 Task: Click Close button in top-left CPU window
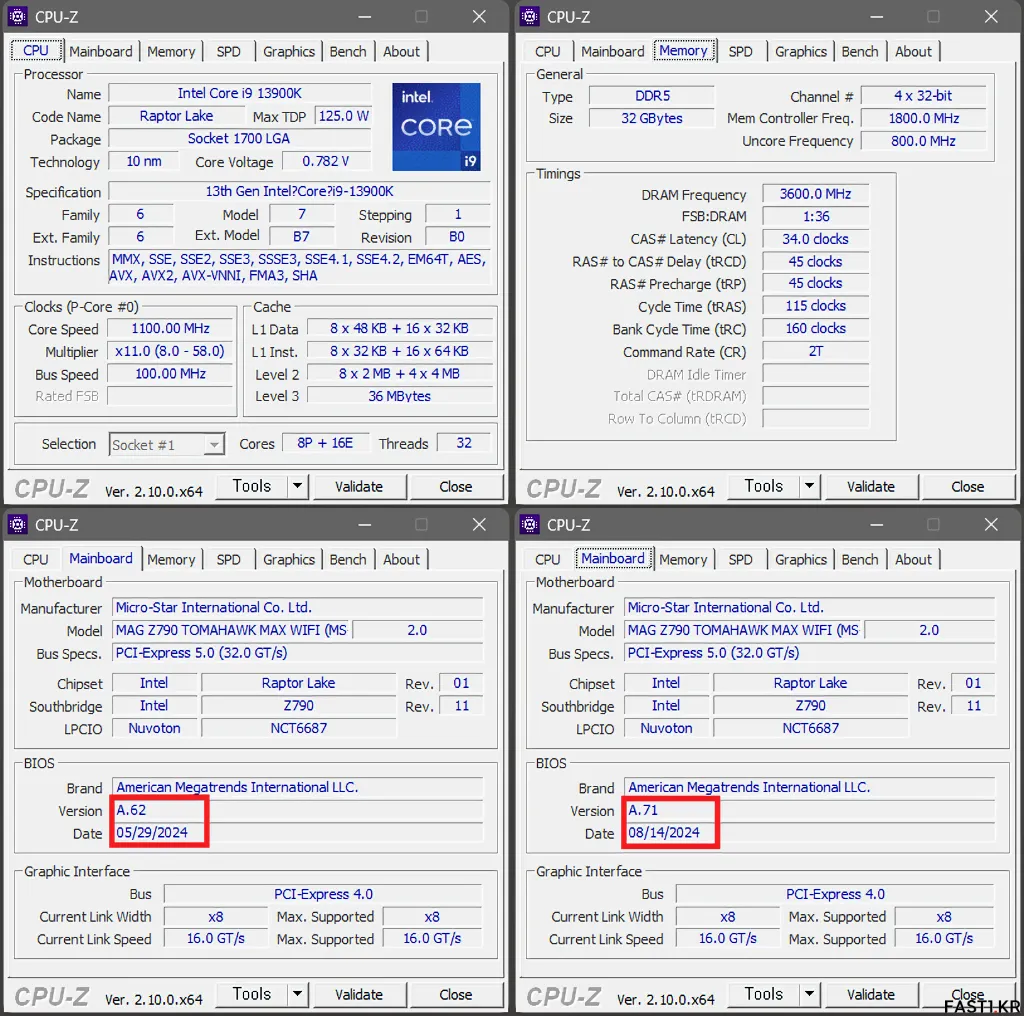pyautogui.click(x=456, y=487)
